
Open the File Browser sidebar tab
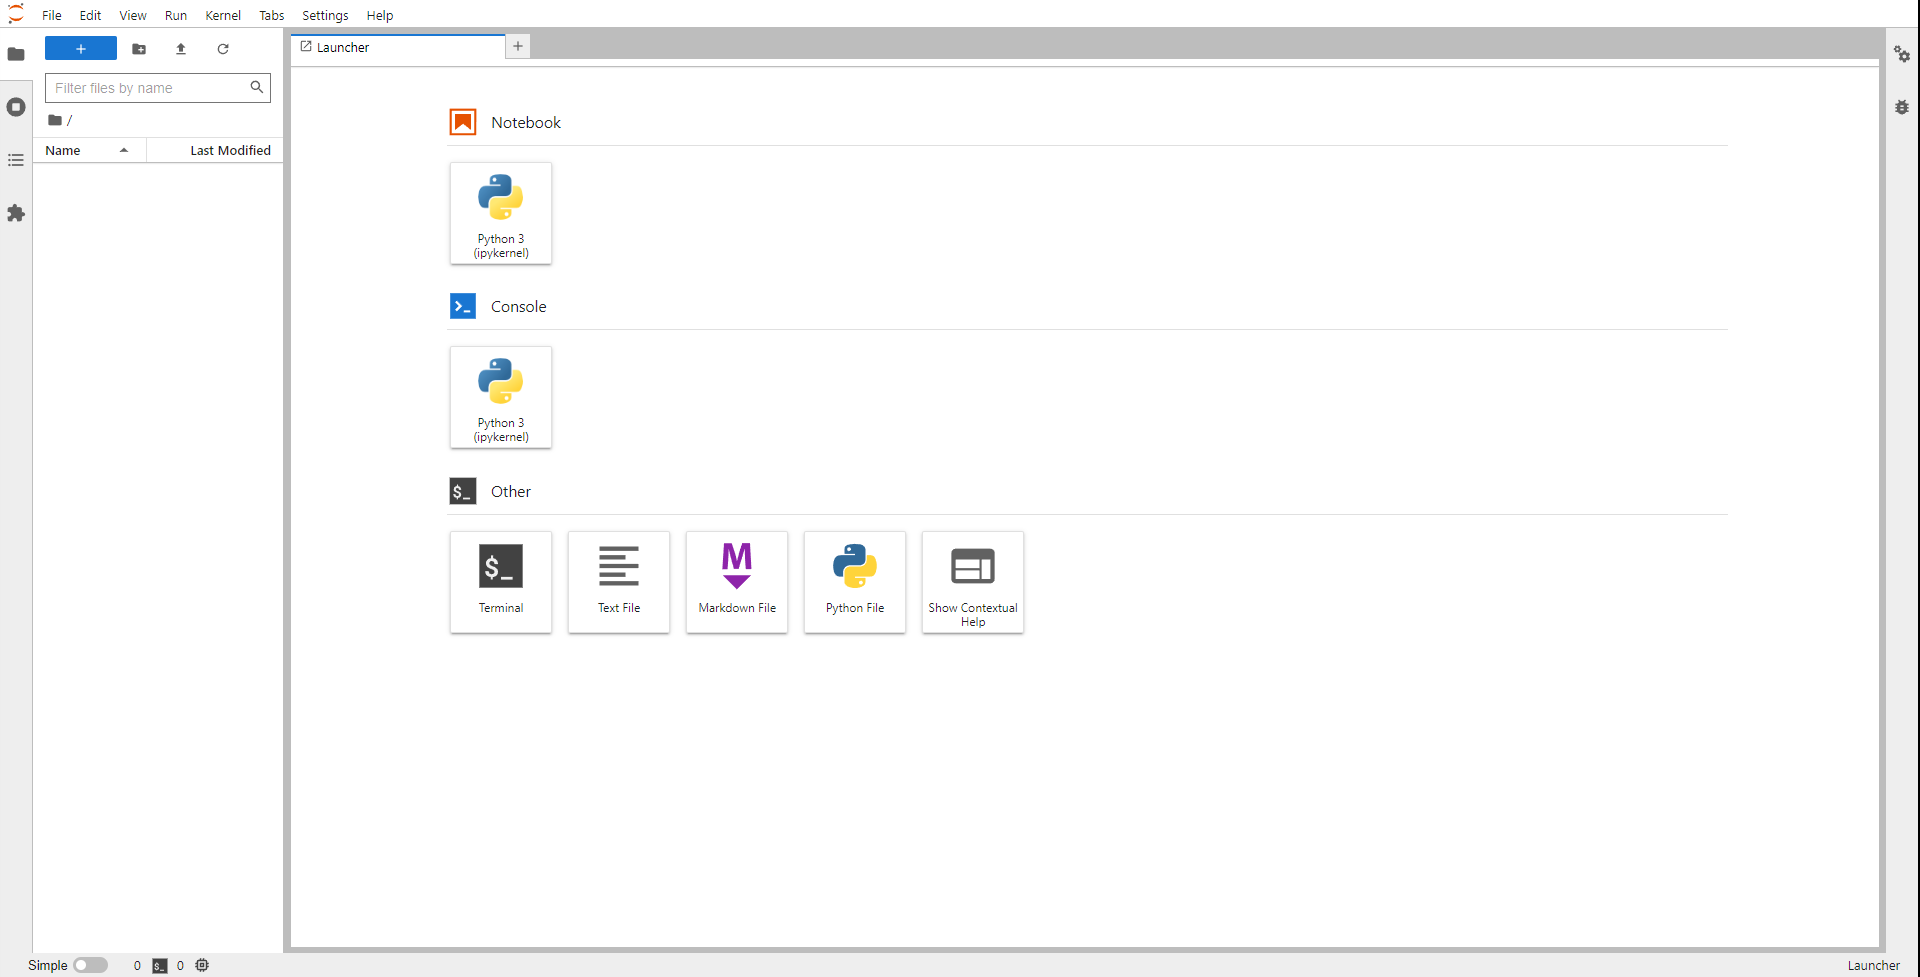16,54
